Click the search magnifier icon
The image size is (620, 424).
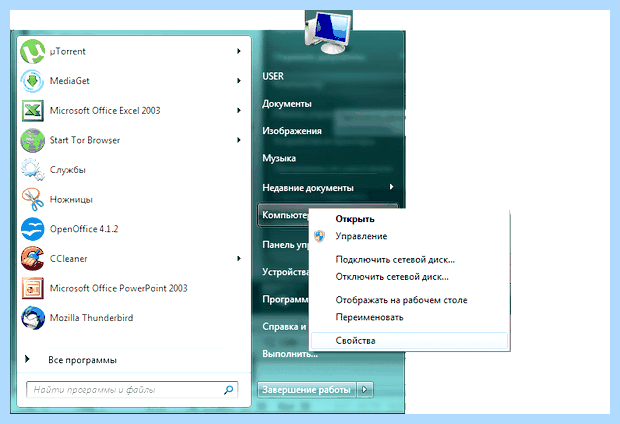(229, 390)
